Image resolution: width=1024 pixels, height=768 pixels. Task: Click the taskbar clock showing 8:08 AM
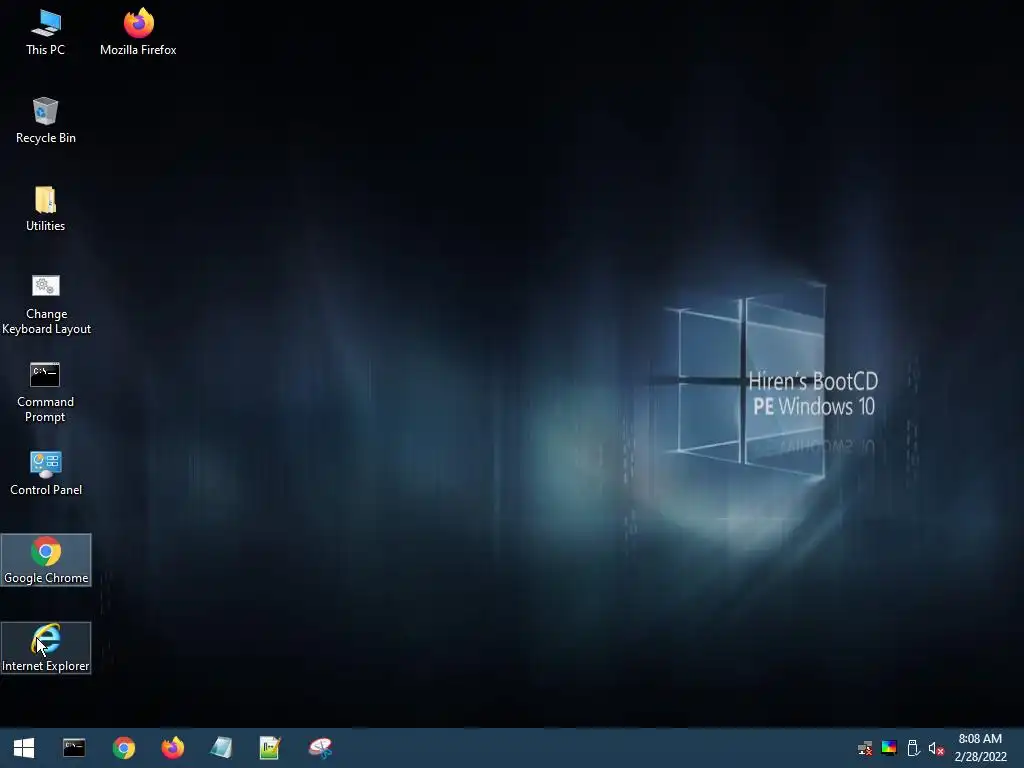(x=980, y=748)
